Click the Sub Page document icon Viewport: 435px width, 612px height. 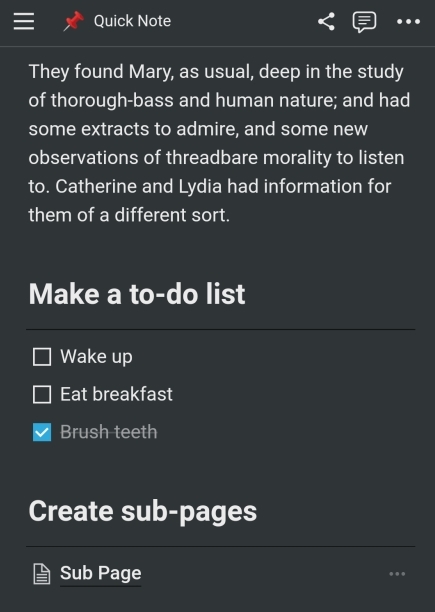pyautogui.click(x=42, y=574)
